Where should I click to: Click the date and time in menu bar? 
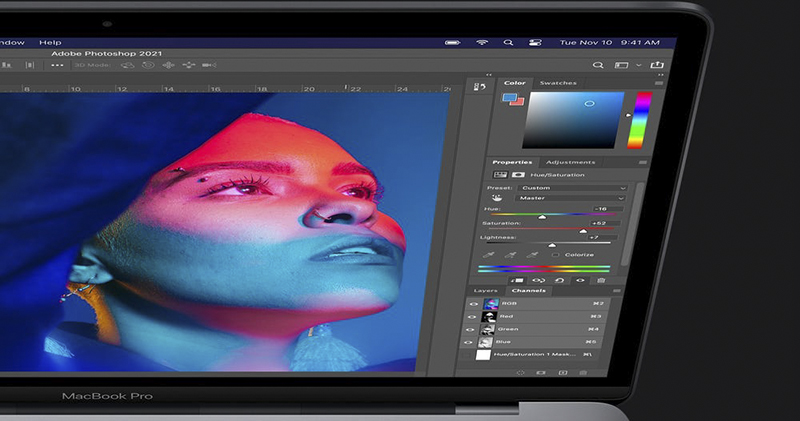pyautogui.click(x=610, y=42)
